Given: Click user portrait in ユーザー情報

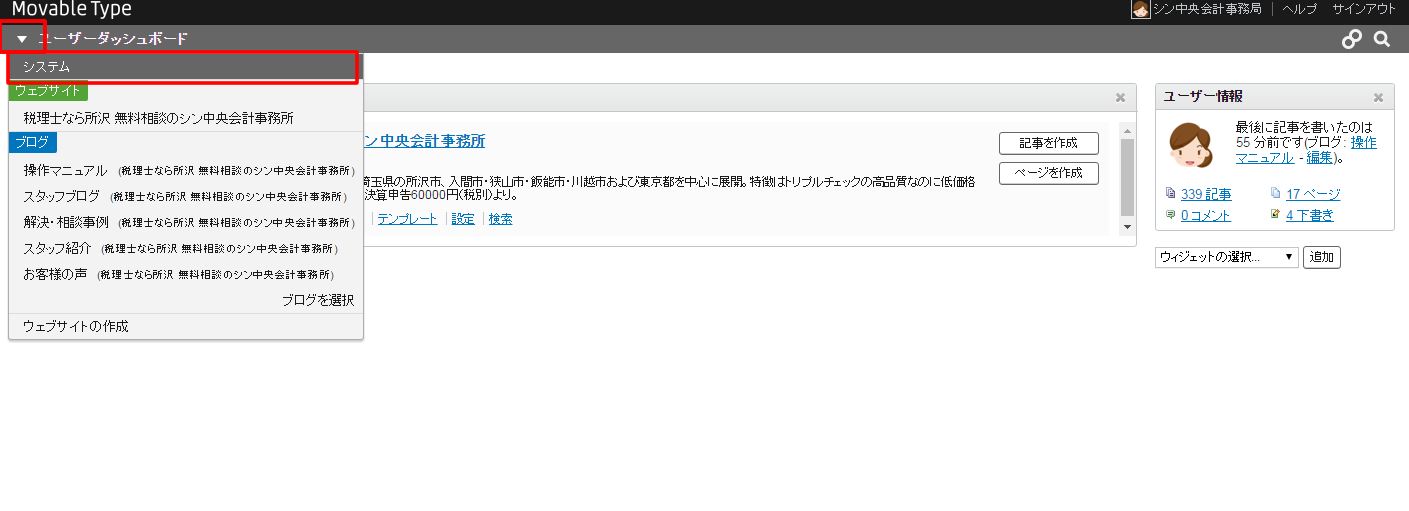Looking at the screenshot, I should coord(1190,146).
